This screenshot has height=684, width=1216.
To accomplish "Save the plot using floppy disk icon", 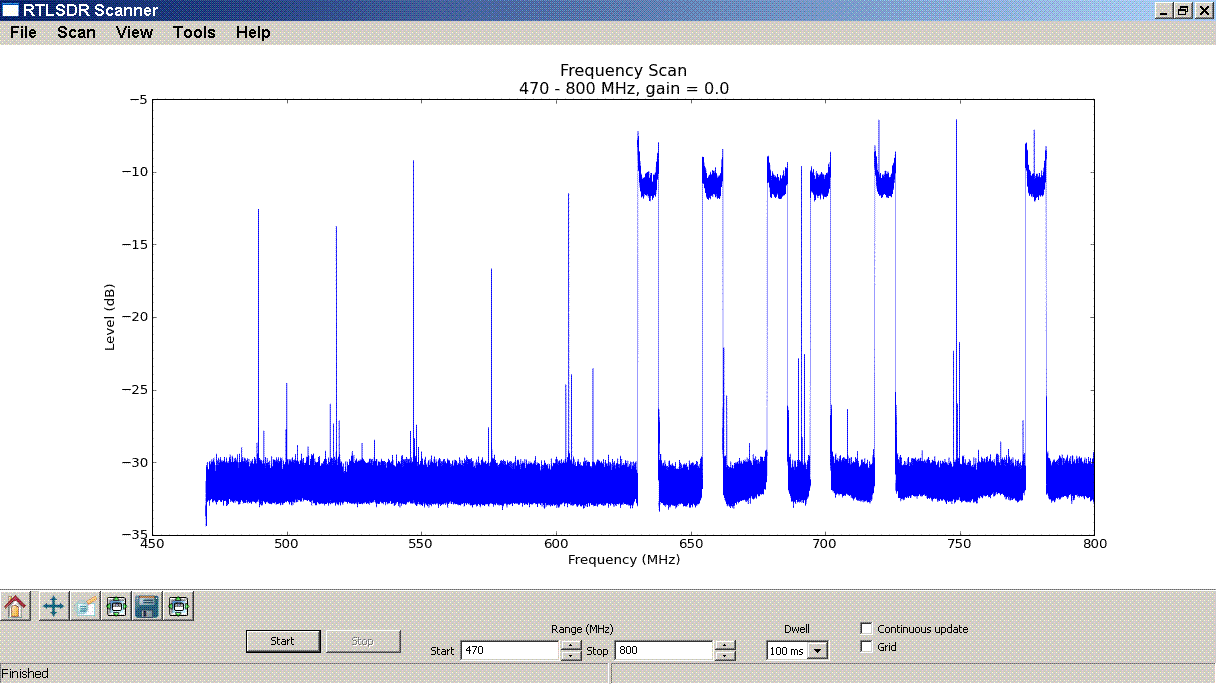I will pyautogui.click(x=148, y=606).
